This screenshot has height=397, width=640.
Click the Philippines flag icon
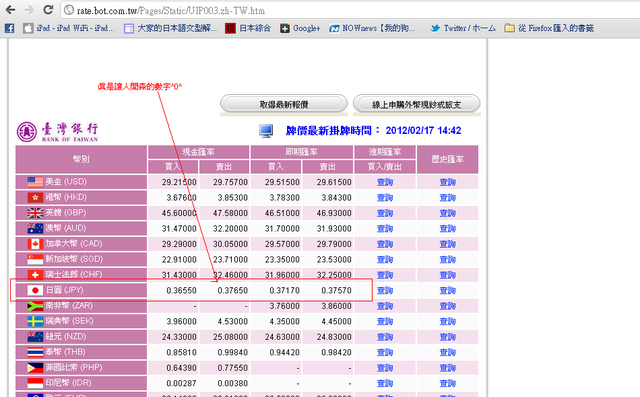[x=35, y=368]
